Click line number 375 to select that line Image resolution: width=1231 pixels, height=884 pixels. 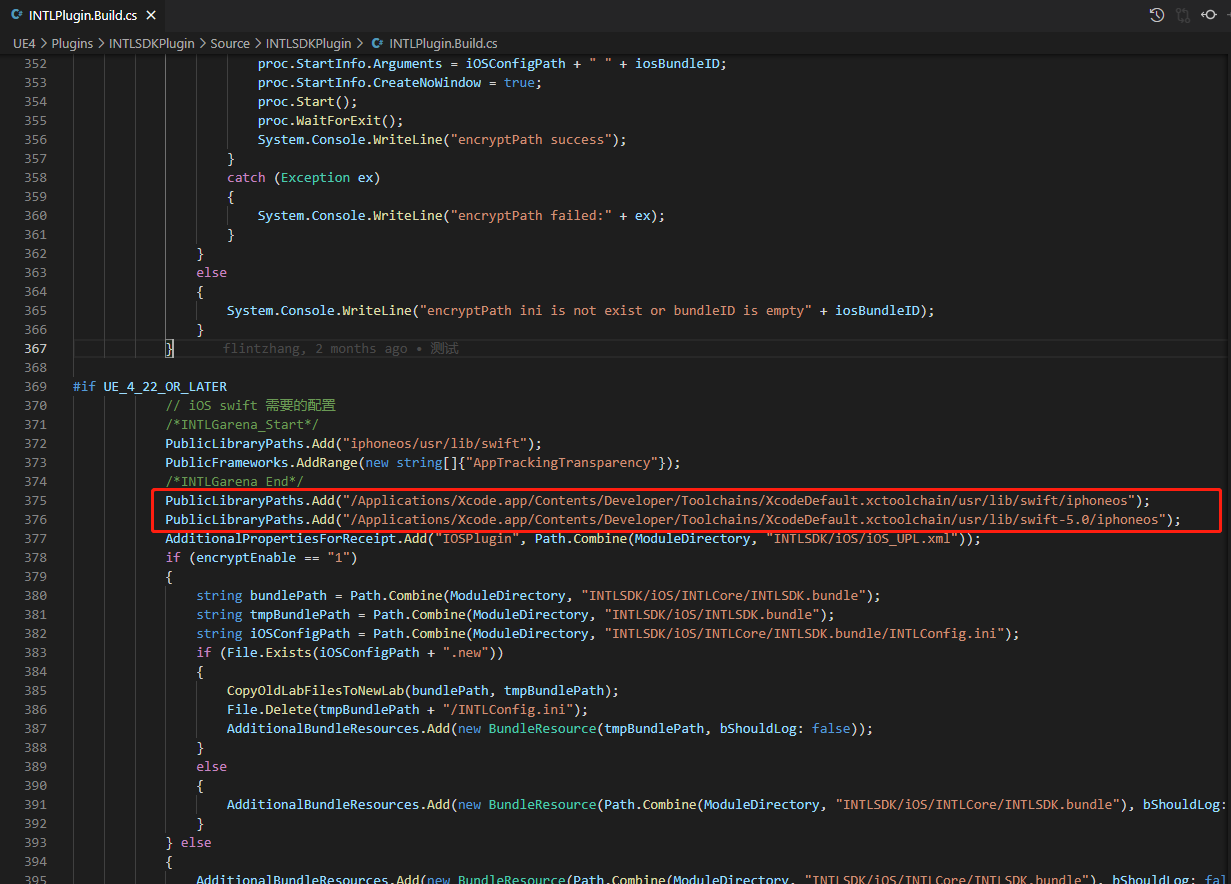tap(36, 500)
